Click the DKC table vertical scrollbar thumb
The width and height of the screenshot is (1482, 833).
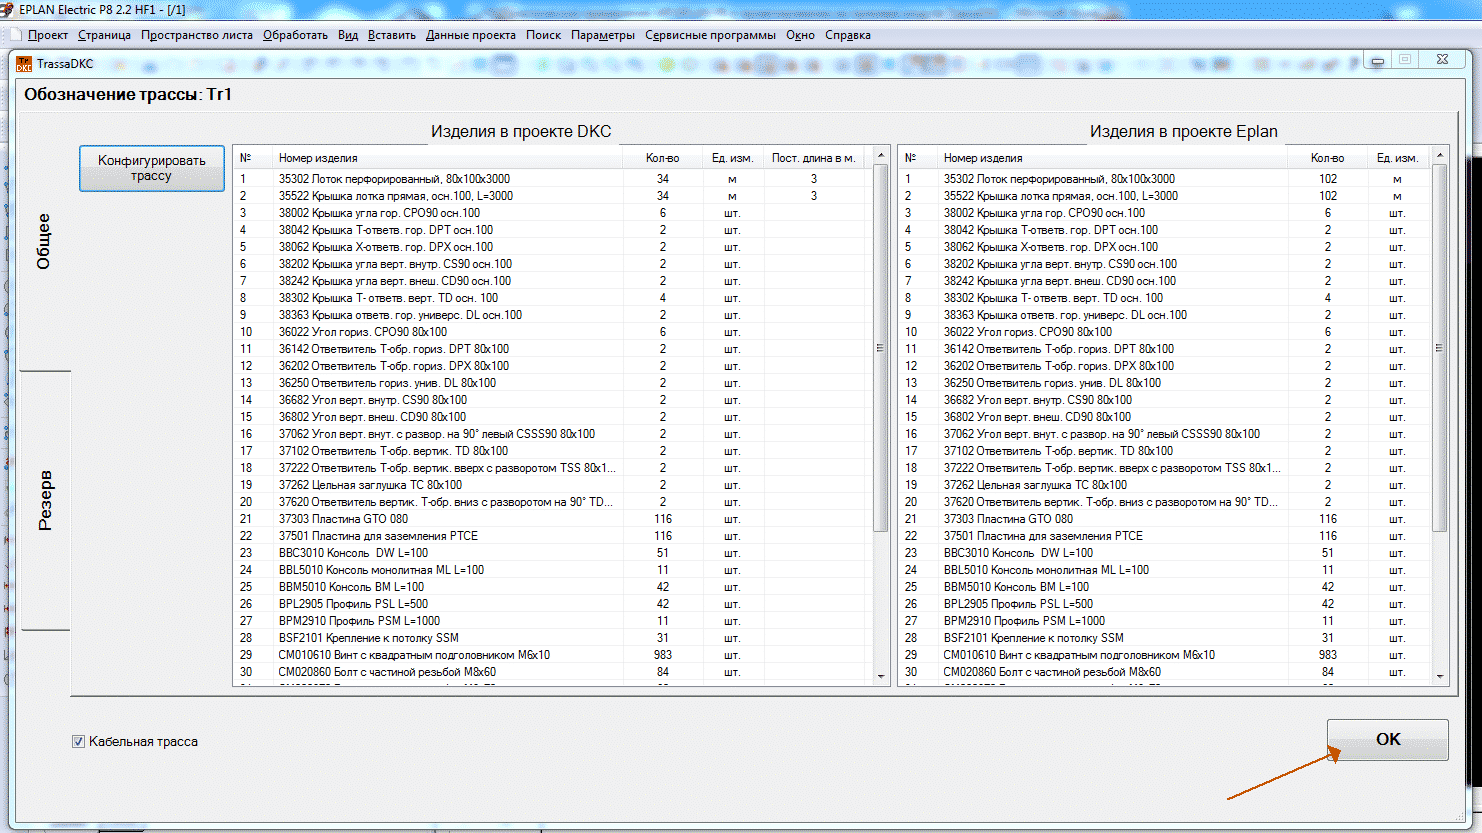click(881, 348)
